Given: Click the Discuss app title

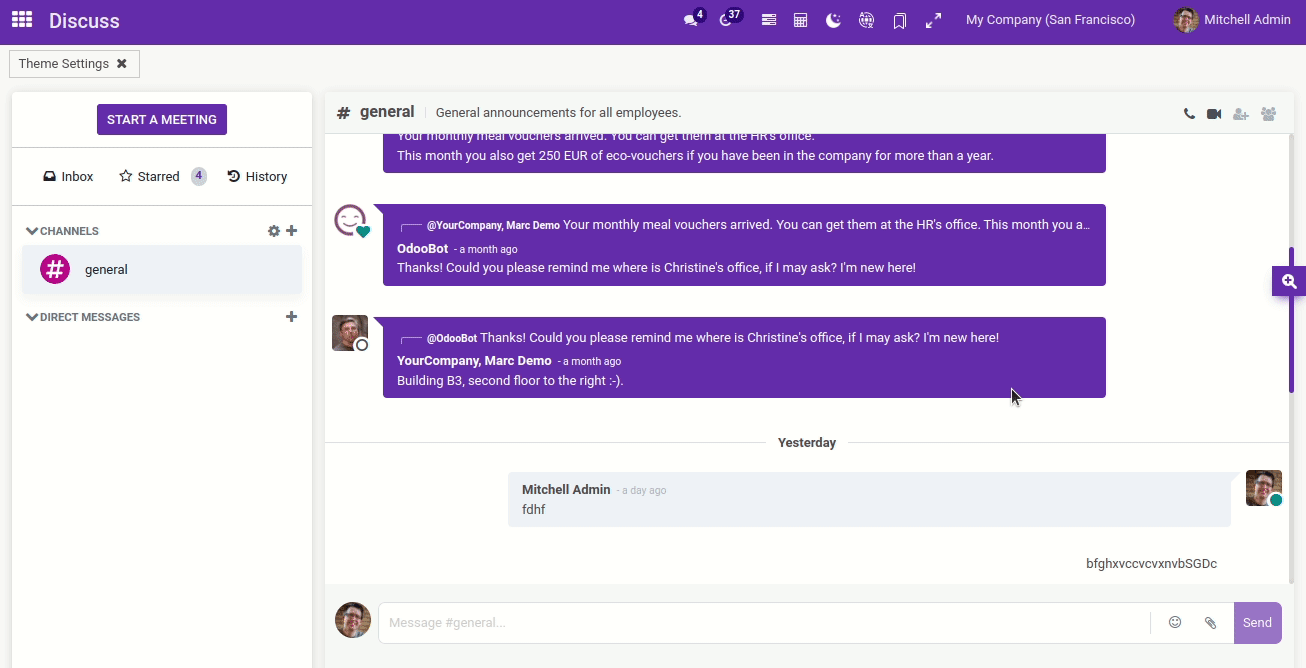Looking at the screenshot, I should (x=84, y=20).
